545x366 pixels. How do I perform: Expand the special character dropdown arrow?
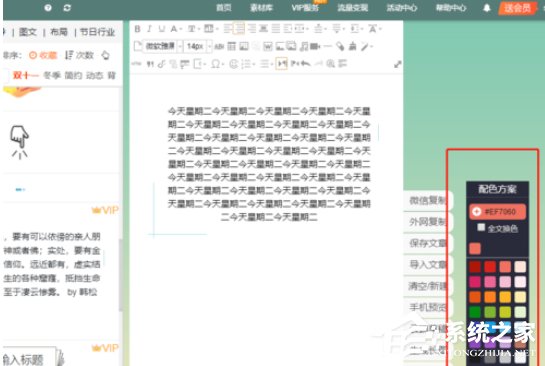pos(223,64)
